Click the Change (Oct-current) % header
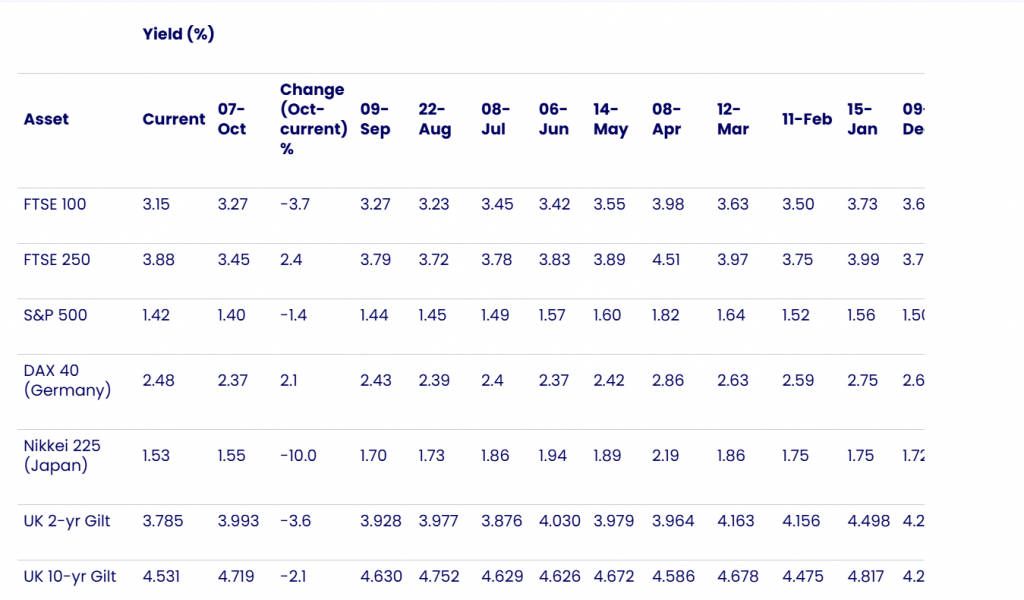Screen dimensions: 1024x600 [x=311, y=119]
